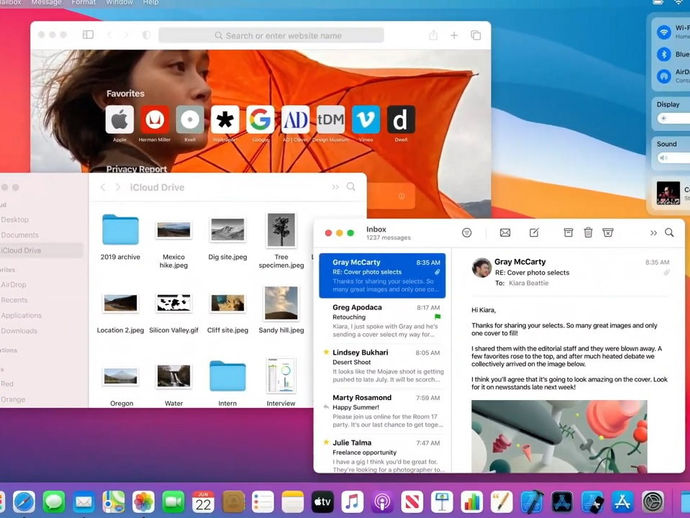Select Downloads in Finder sidebar
690x518 pixels.
tap(19, 331)
